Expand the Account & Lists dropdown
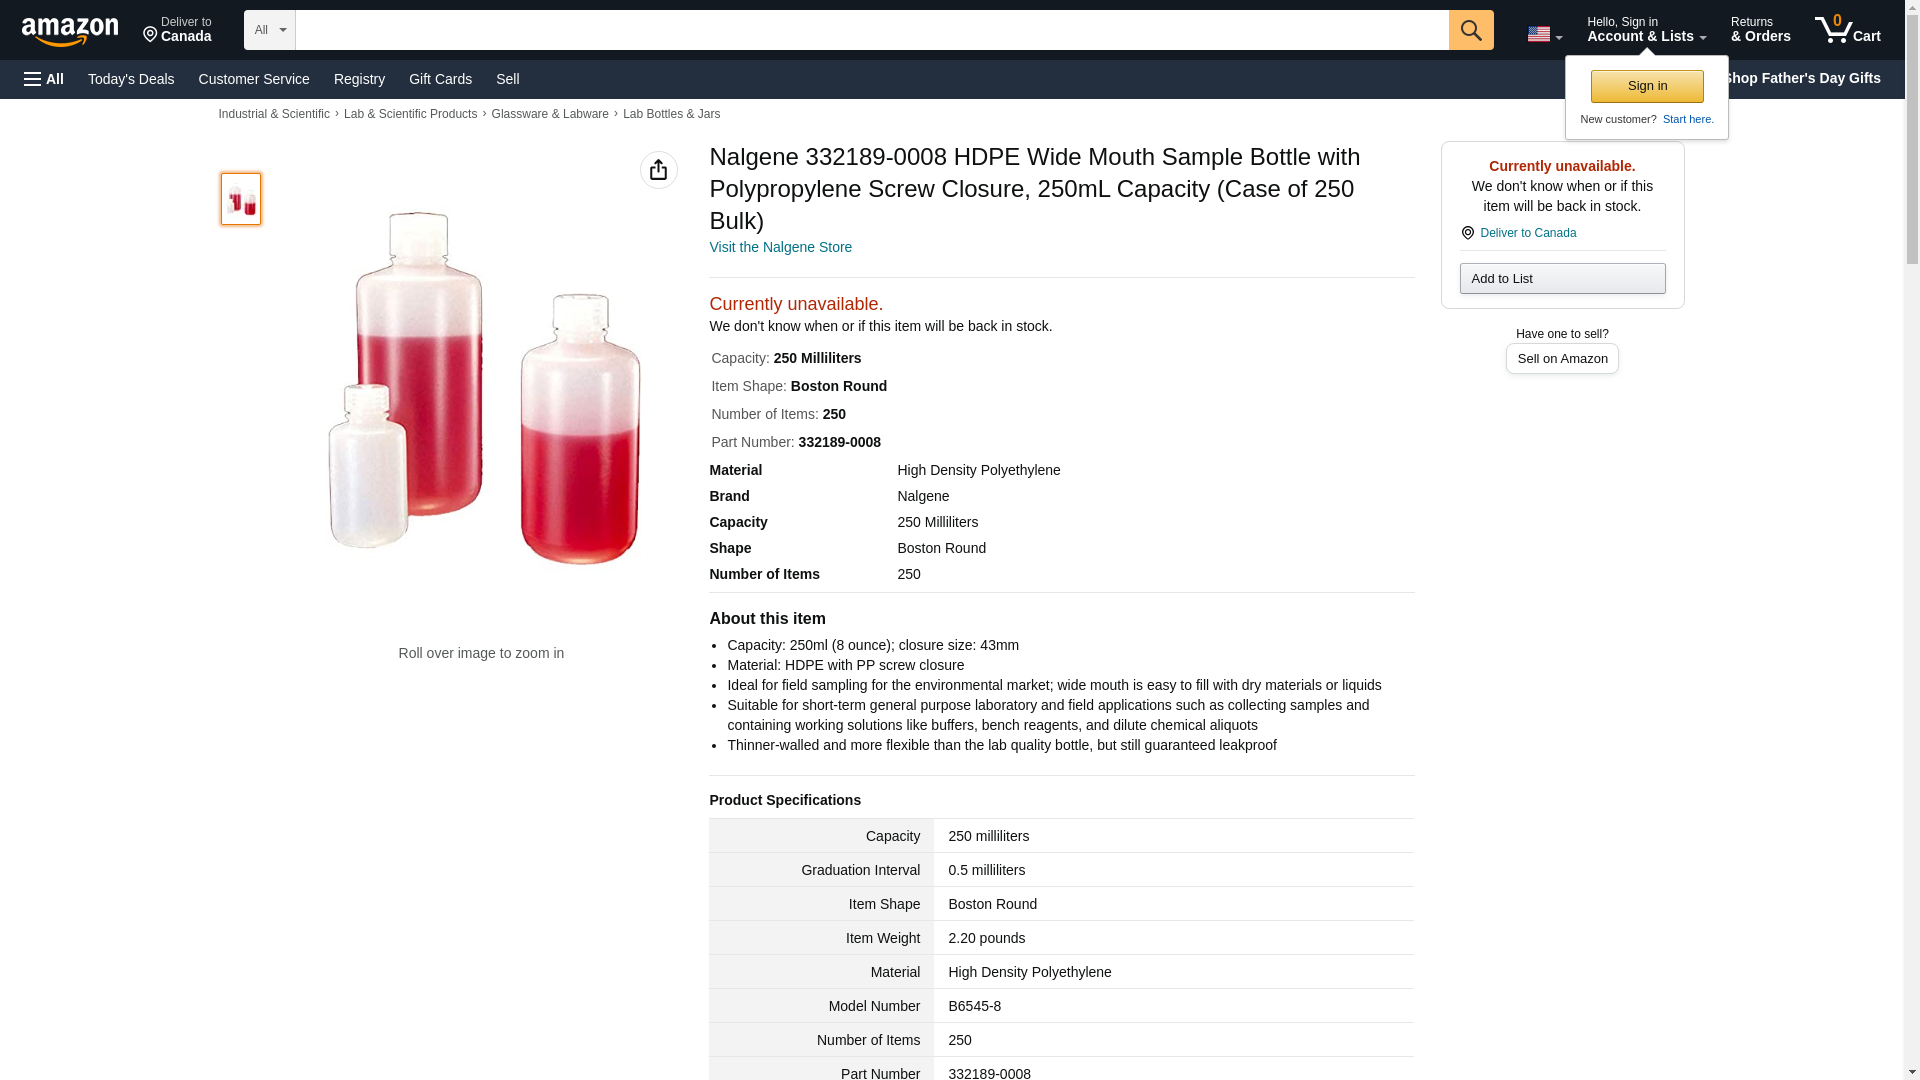The width and height of the screenshot is (1920, 1080). coord(1645,30)
